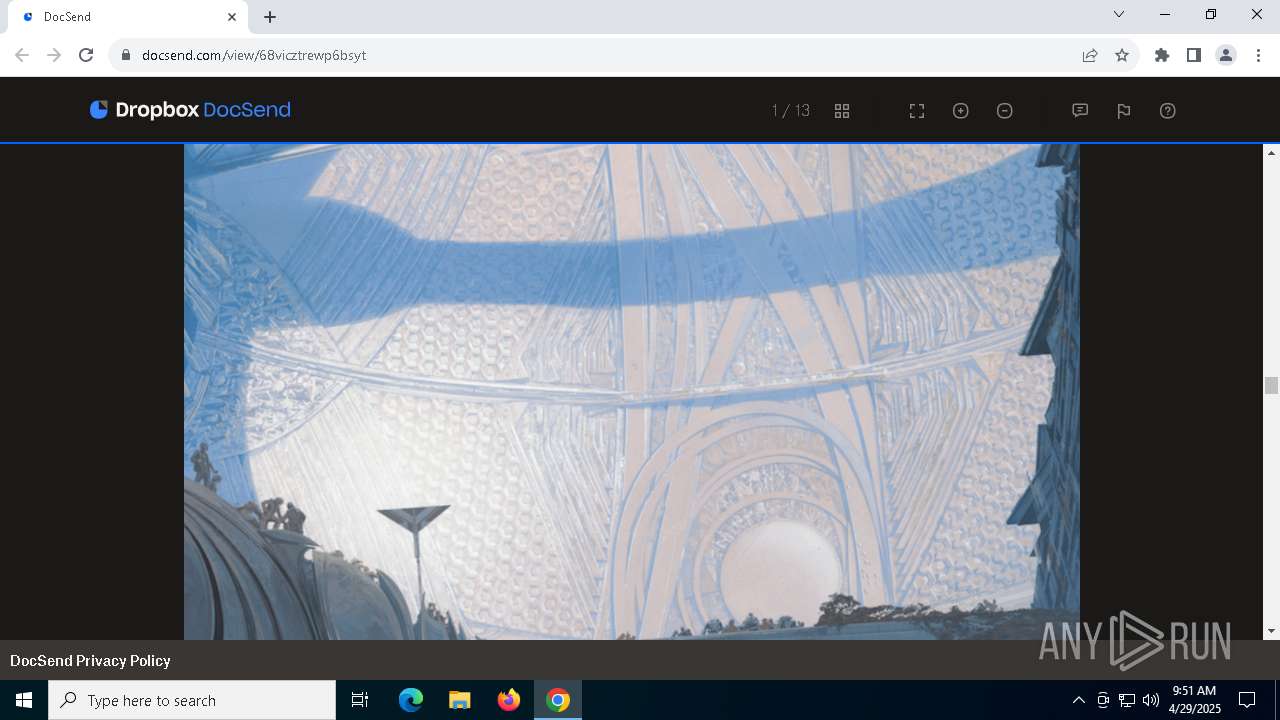The height and width of the screenshot is (720, 1280).
Task: Click the scrollbar up arrow
Action: [1271, 153]
